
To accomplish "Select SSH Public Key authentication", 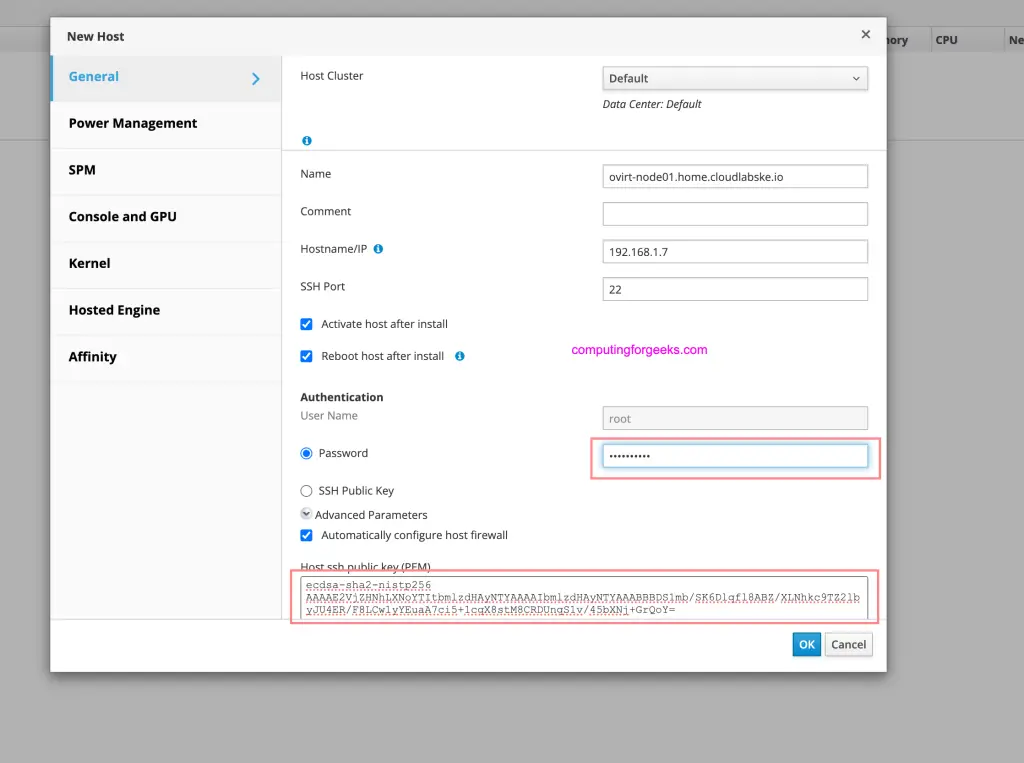I will pos(306,491).
